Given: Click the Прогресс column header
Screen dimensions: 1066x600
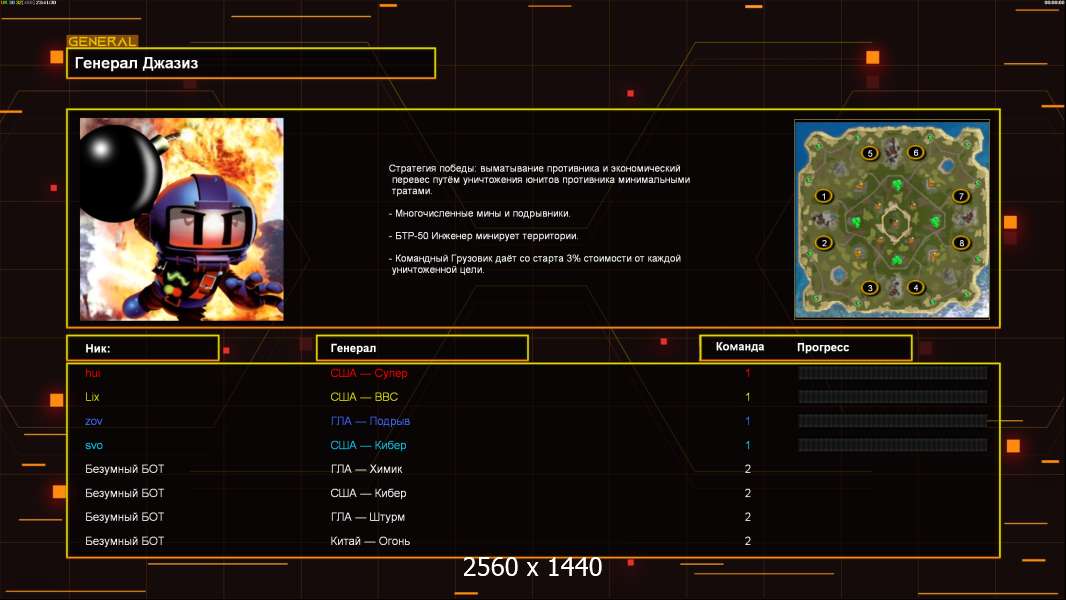Looking at the screenshot, I should (x=823, y=347).
